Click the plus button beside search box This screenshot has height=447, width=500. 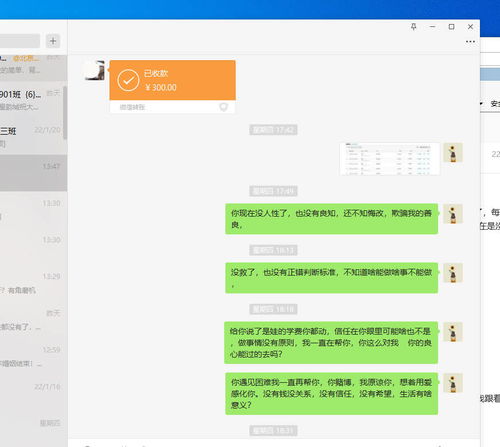pos(53,41)
